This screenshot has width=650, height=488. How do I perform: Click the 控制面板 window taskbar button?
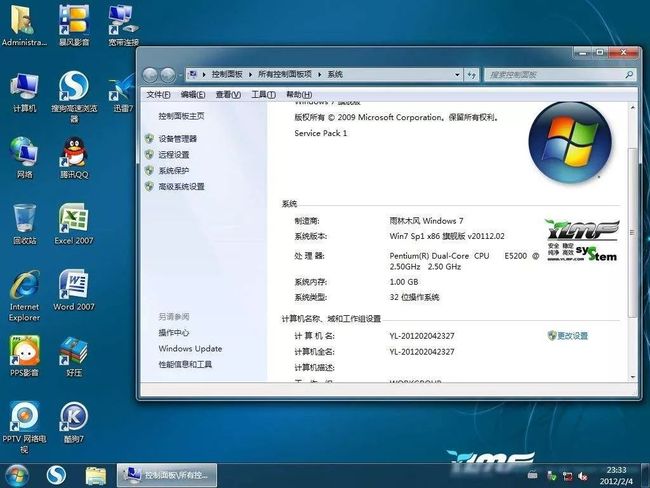coord(167,475)
